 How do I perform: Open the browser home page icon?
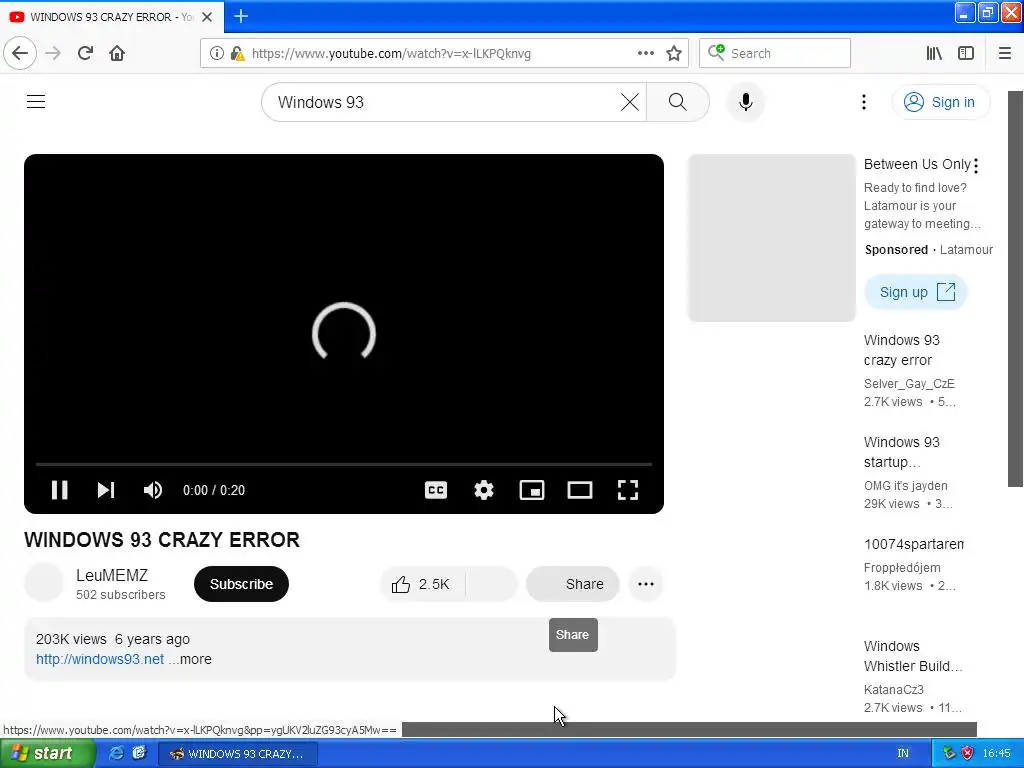[117, 53]
